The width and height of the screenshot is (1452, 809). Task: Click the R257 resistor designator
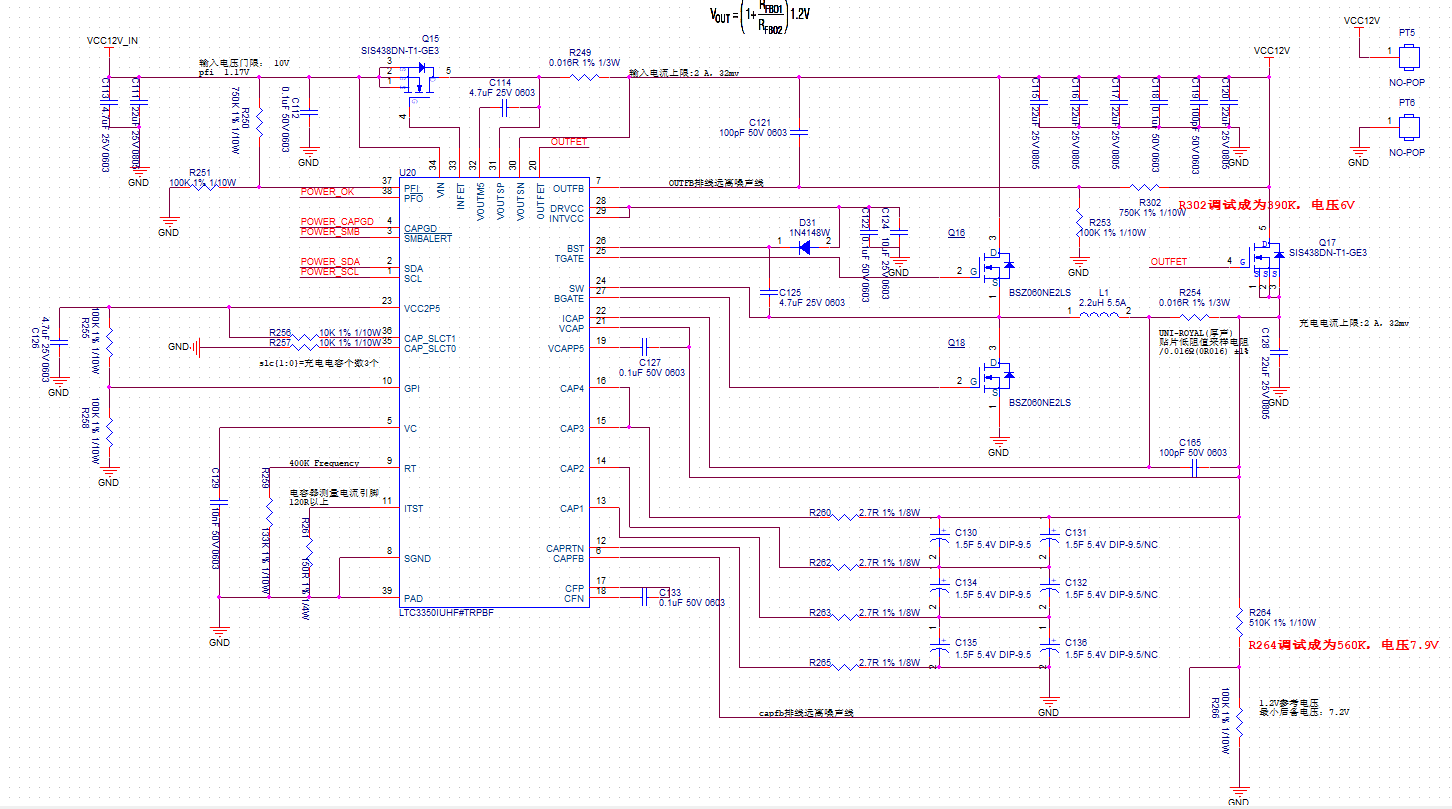pos(280,342)
